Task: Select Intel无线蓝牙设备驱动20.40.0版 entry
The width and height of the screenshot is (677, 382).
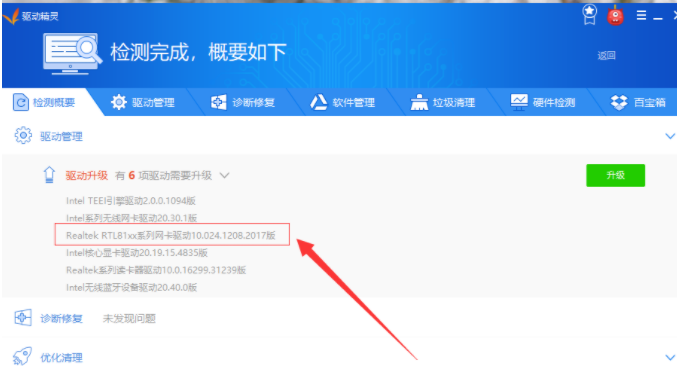Action: point(131,287)
